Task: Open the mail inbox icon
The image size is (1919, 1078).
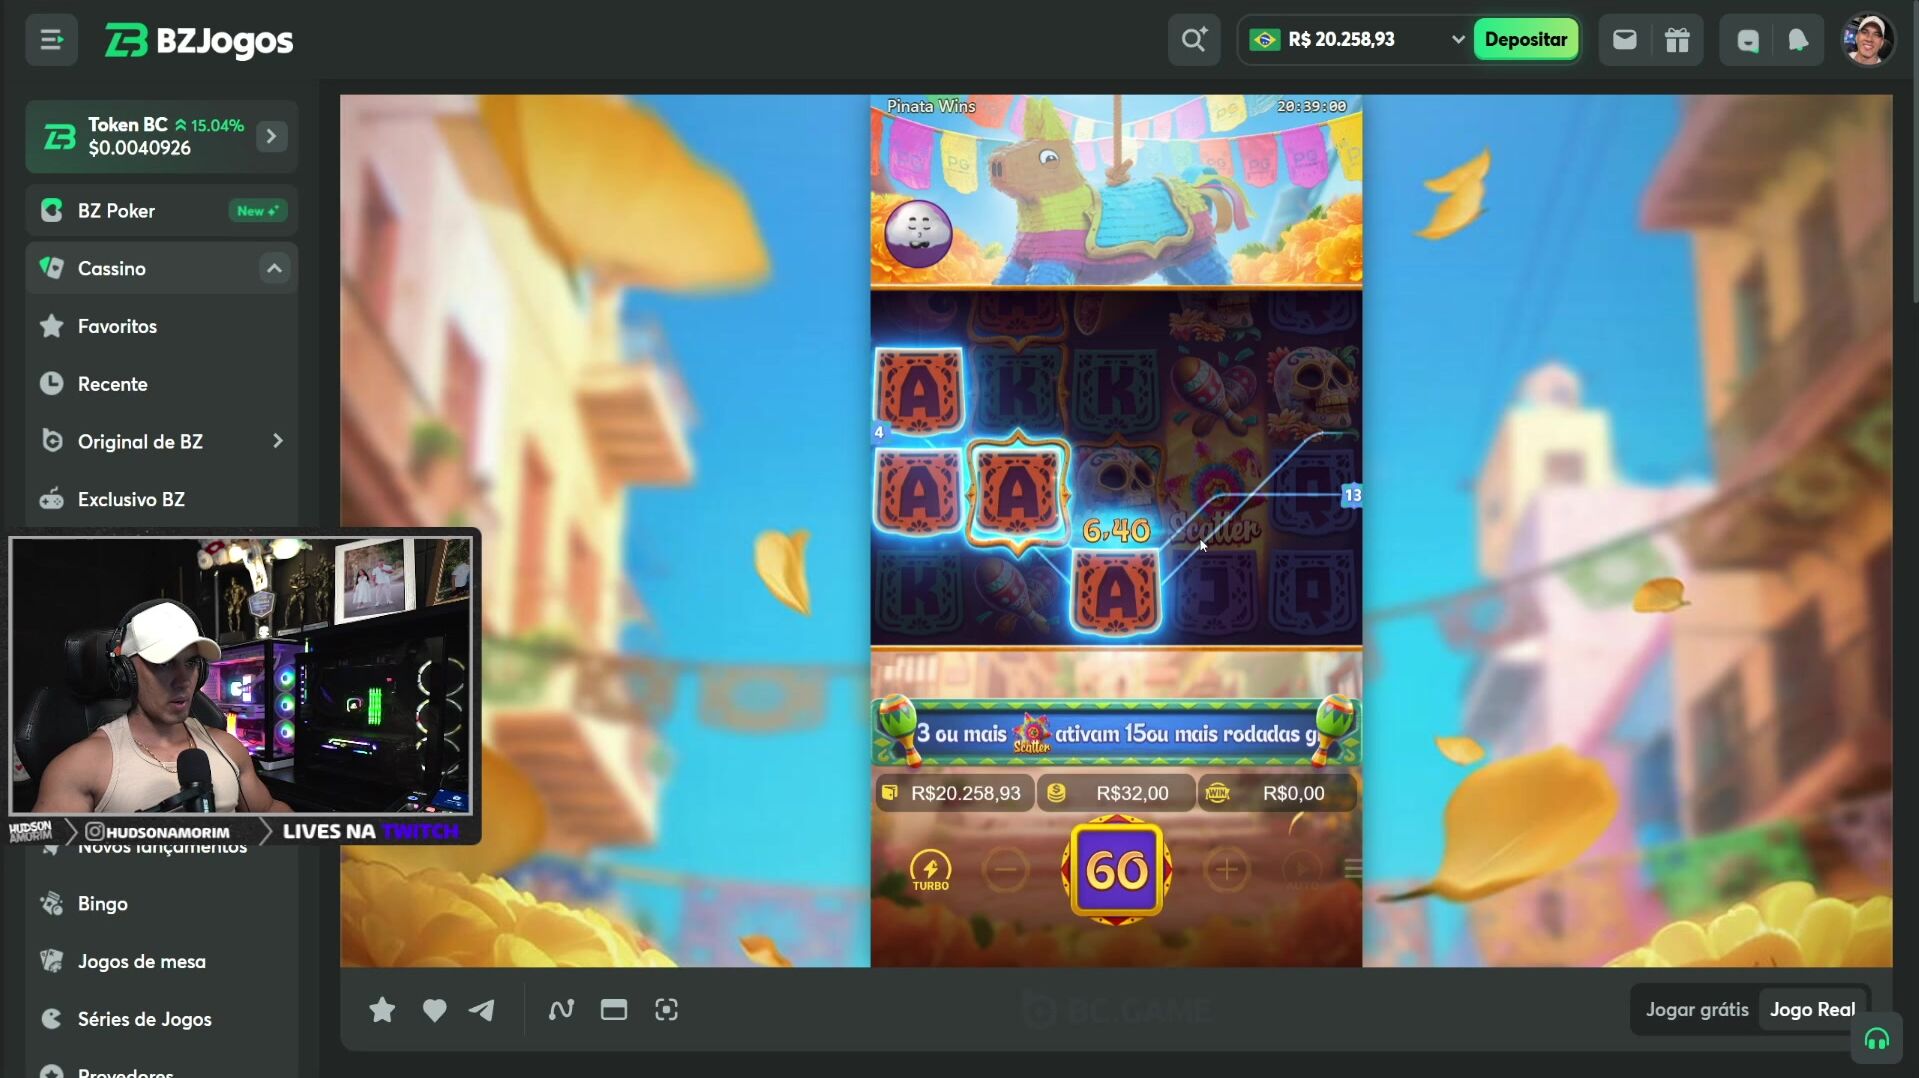Action: [1624, 40]
